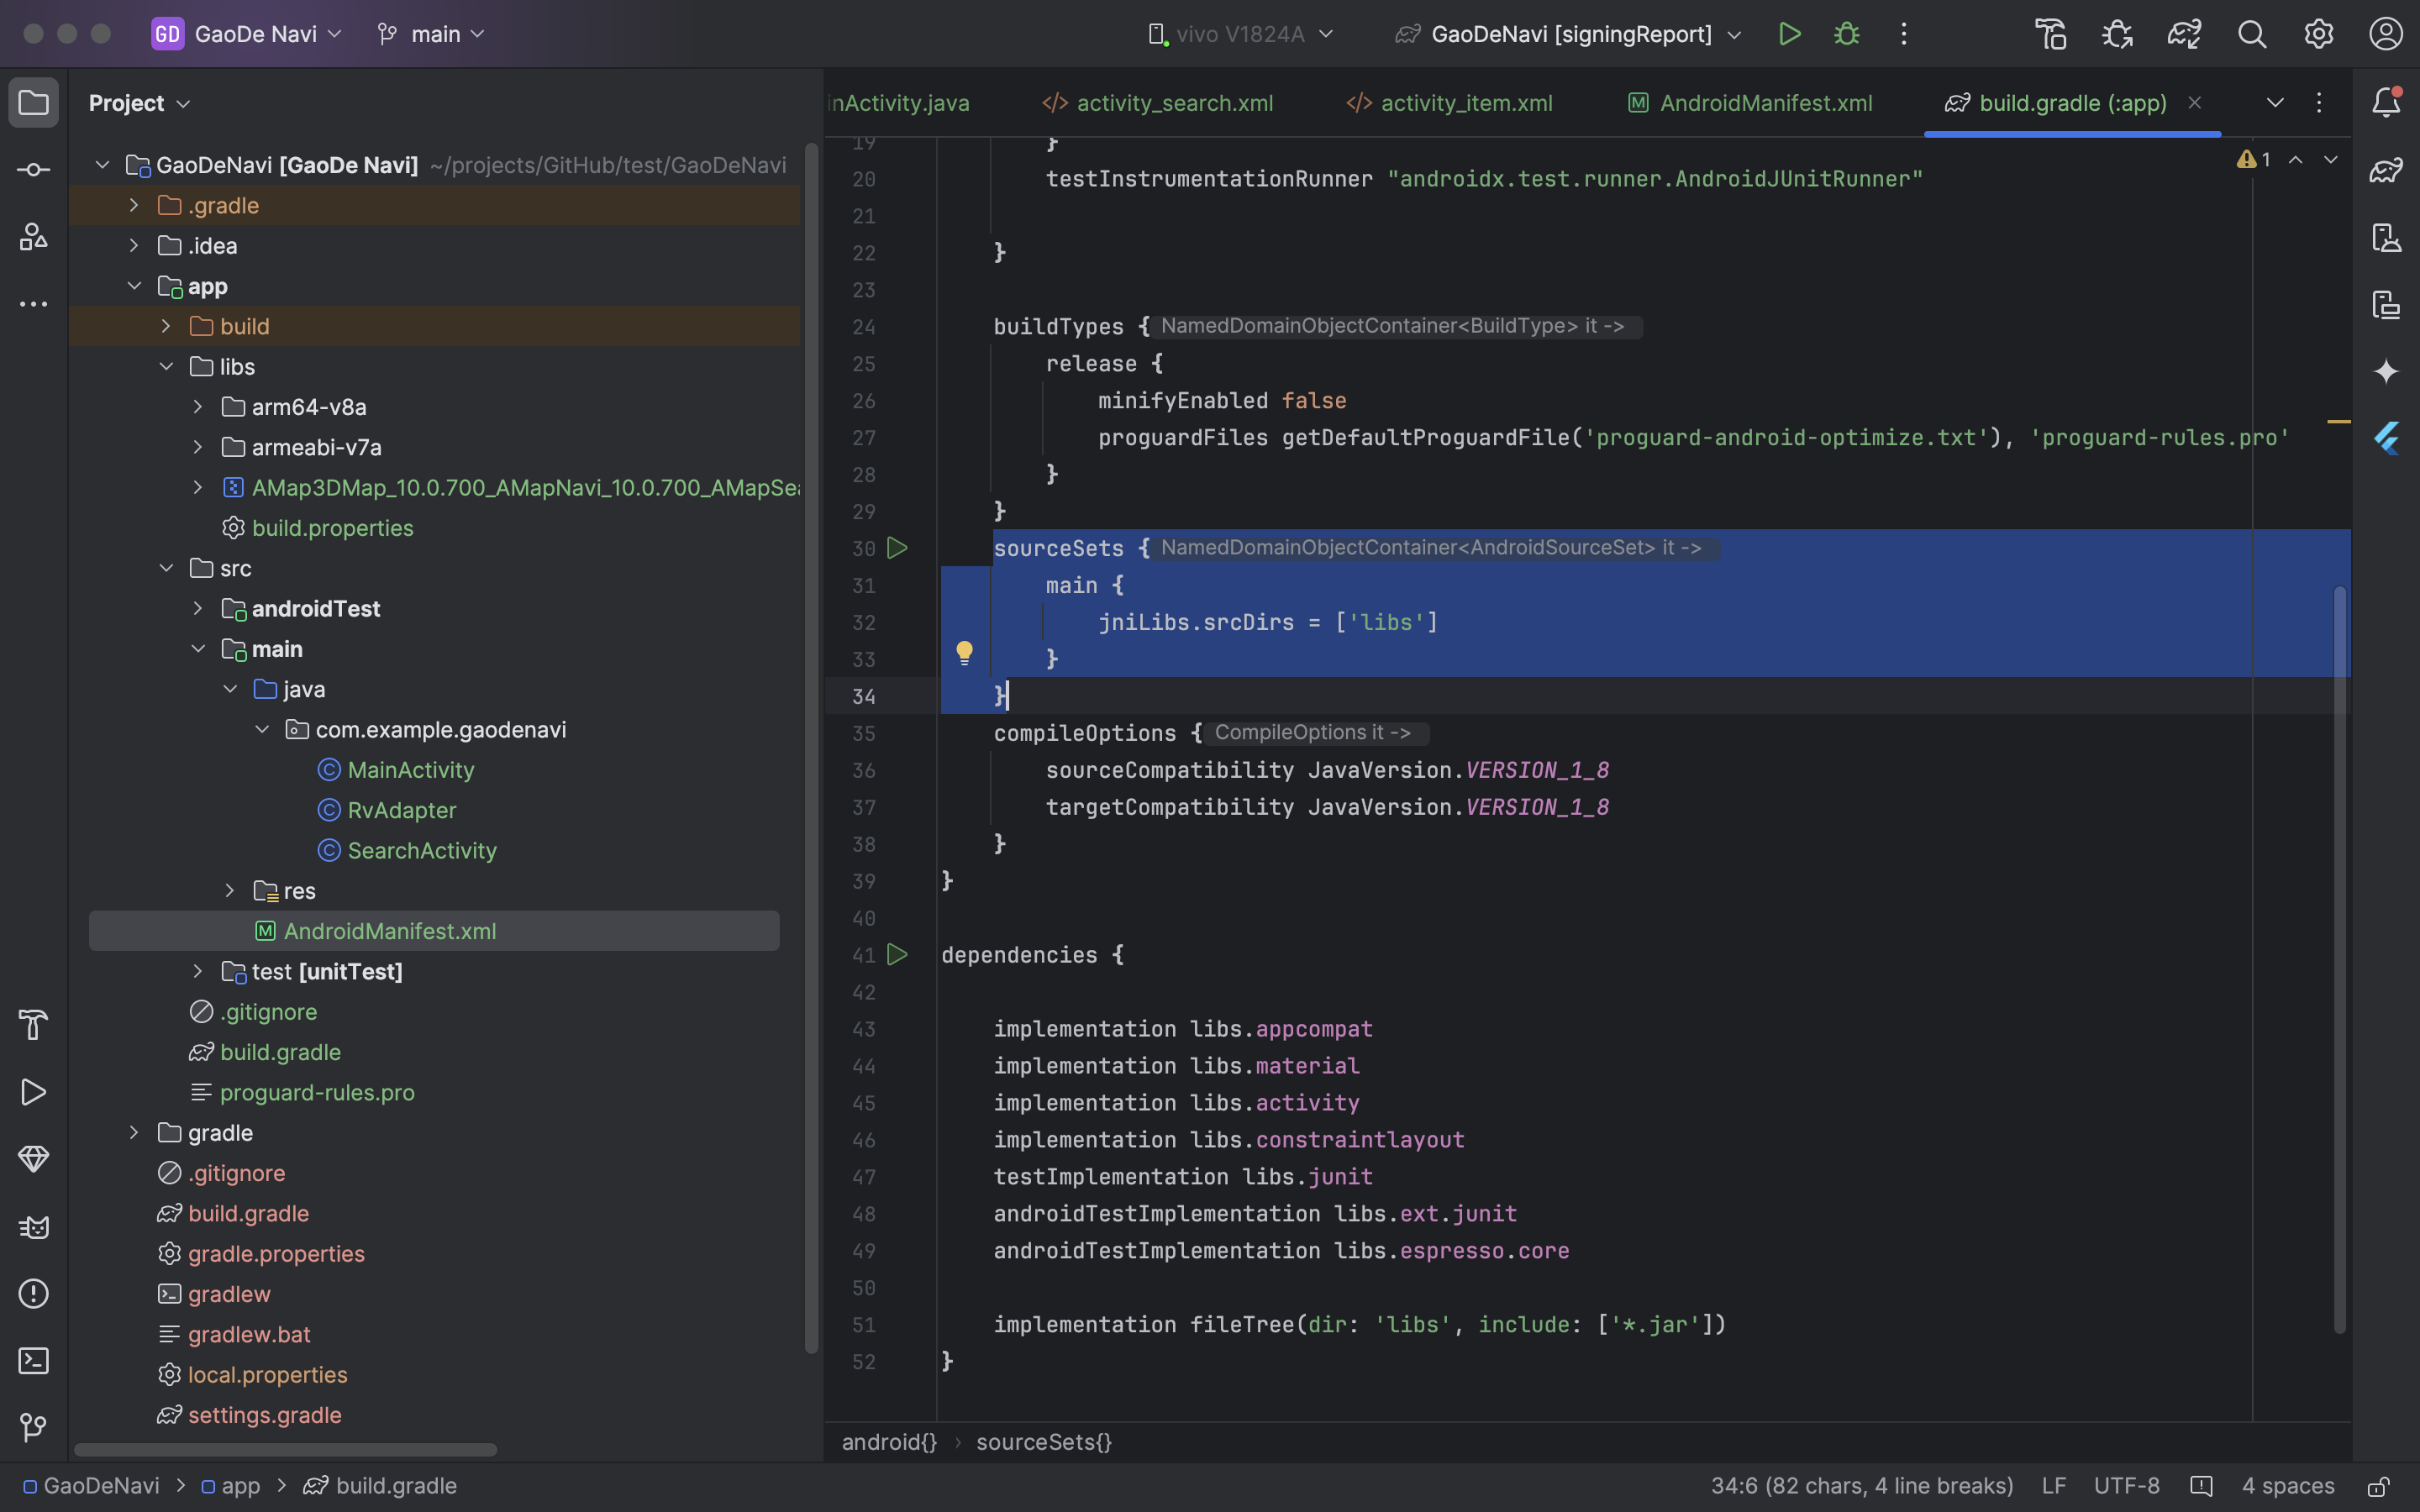Open the account profile icon
Screen dimensions: 2420x1512
coord(2385,34)
